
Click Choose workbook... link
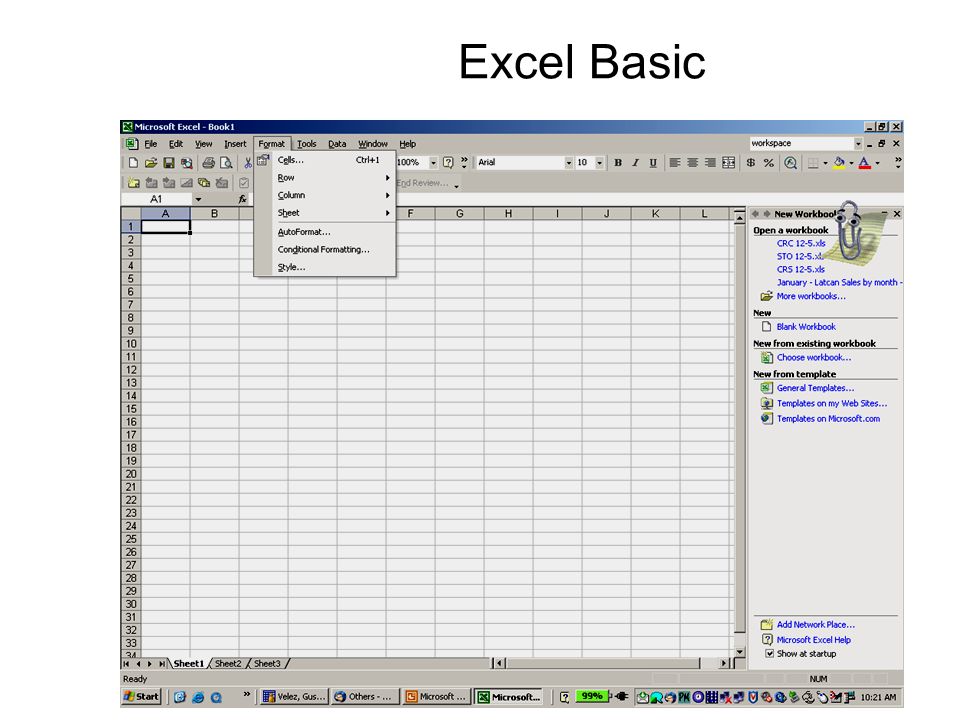814,358
